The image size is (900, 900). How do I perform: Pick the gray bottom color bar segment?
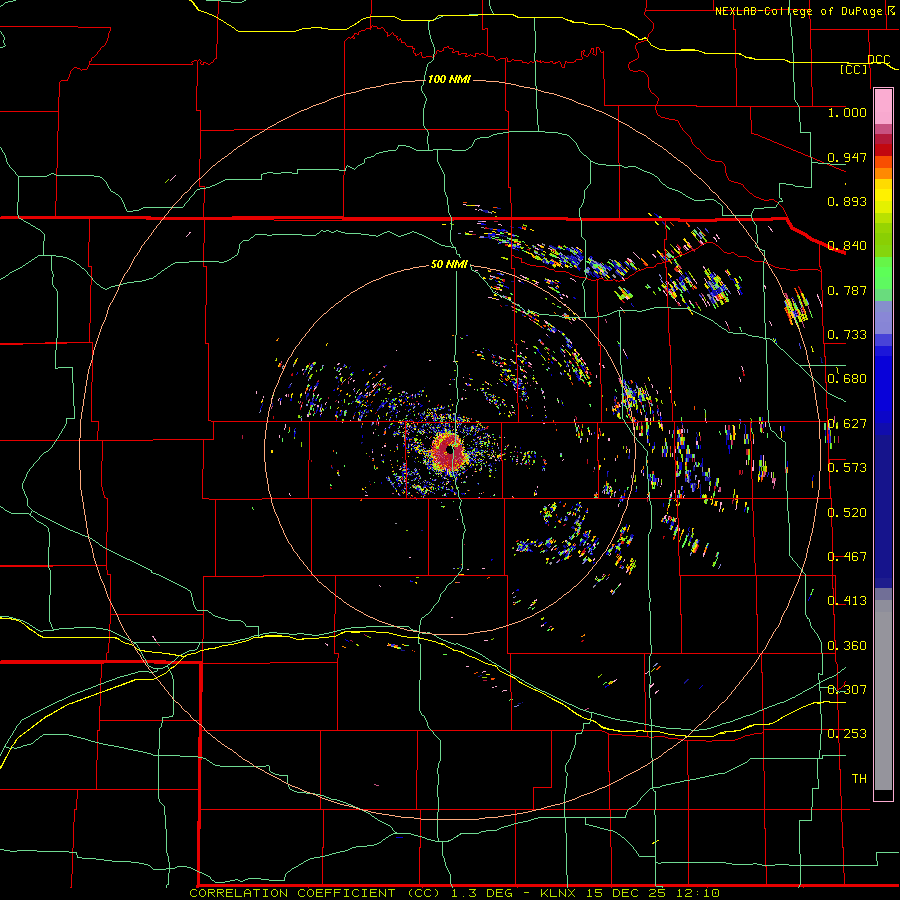click(883, 695)
